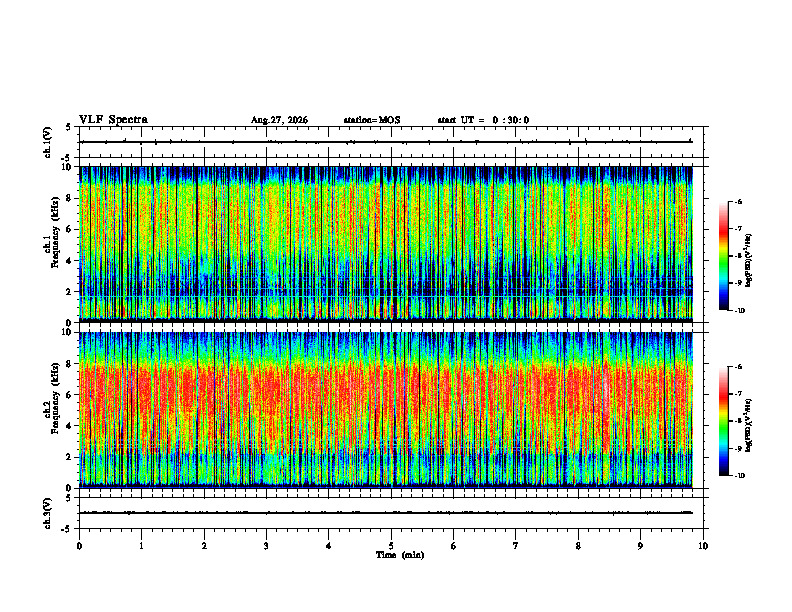Click the ch.3(V) waveform panel trace
The image size is (792, 612).
pos(386,513)
